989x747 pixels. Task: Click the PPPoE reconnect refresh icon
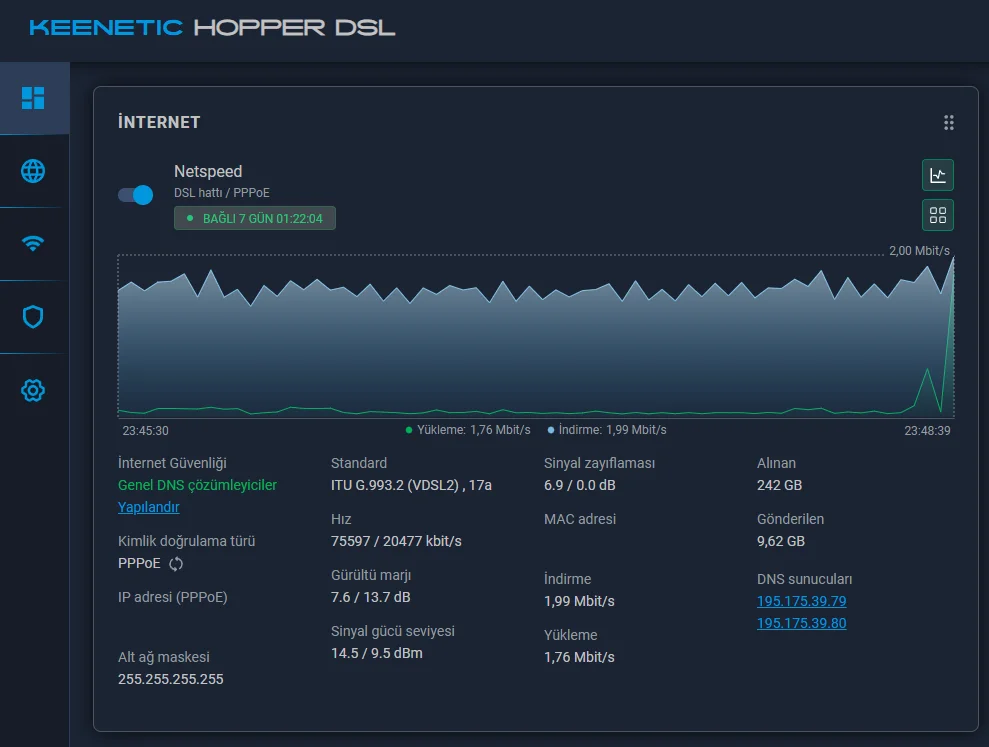176,563
